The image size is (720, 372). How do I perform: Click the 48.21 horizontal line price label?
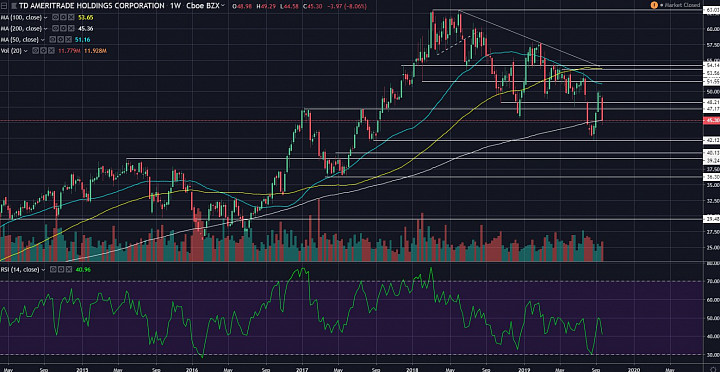(x=711, y=102)
